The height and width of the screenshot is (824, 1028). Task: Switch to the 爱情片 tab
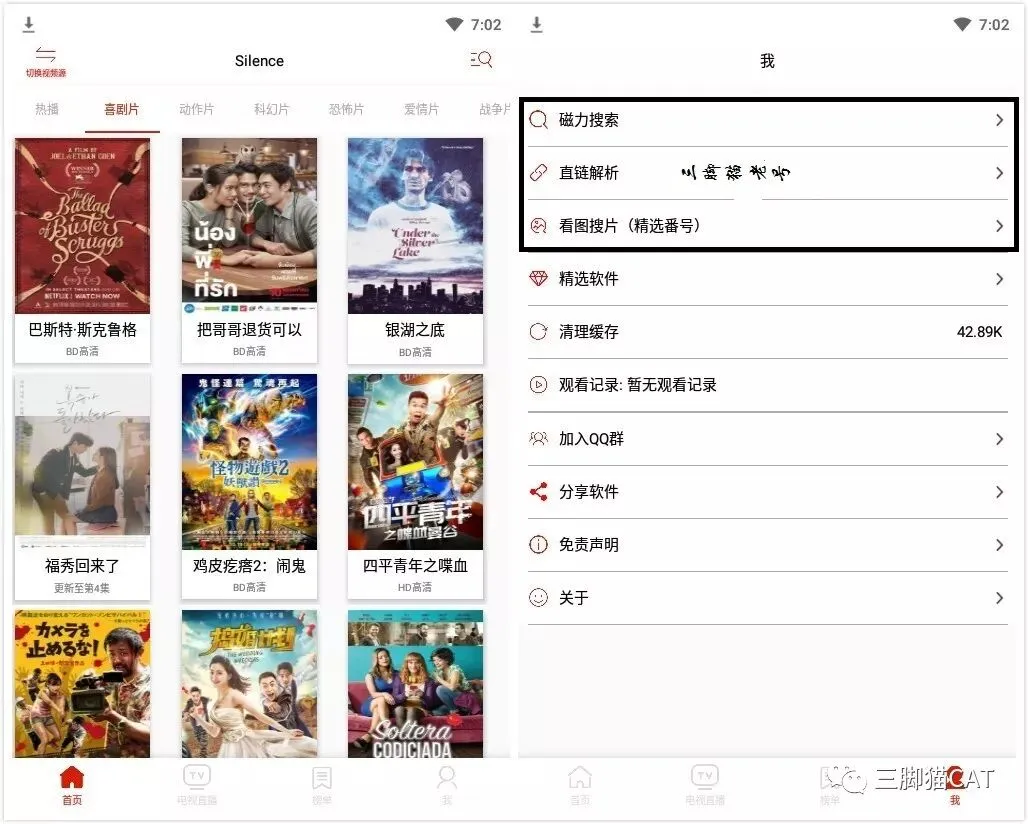point(422,109)
